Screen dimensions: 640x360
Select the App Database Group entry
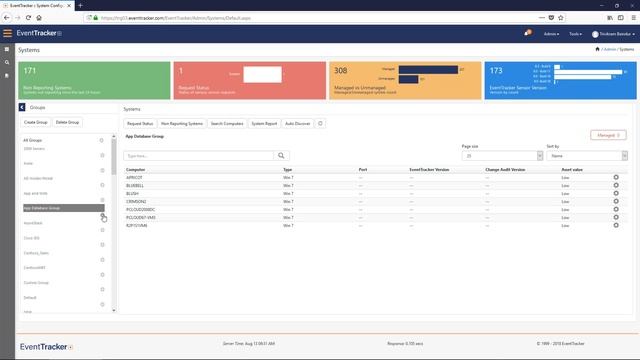[x=64, y=208]
